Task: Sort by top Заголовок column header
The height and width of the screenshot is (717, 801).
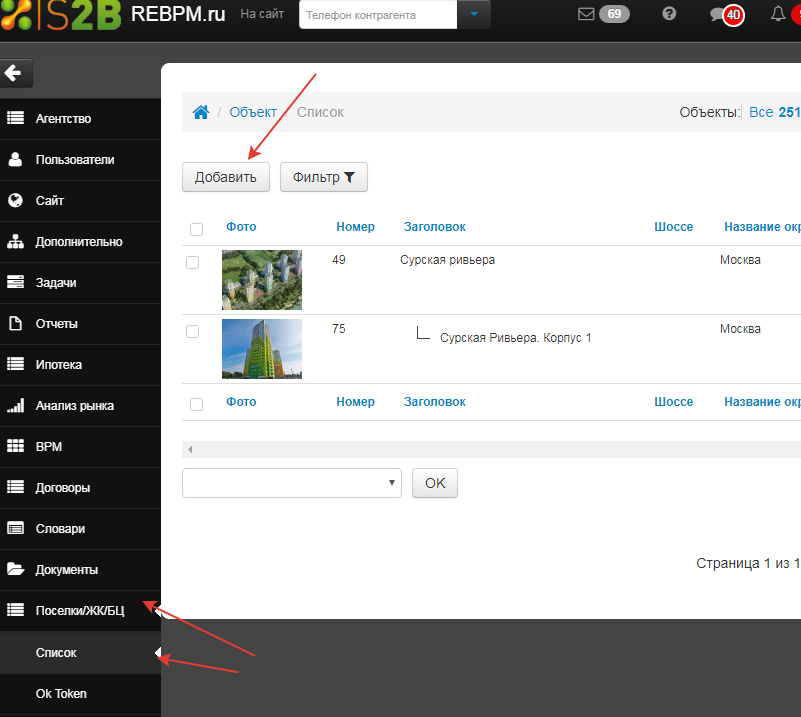Action: (x=435, y=227)
